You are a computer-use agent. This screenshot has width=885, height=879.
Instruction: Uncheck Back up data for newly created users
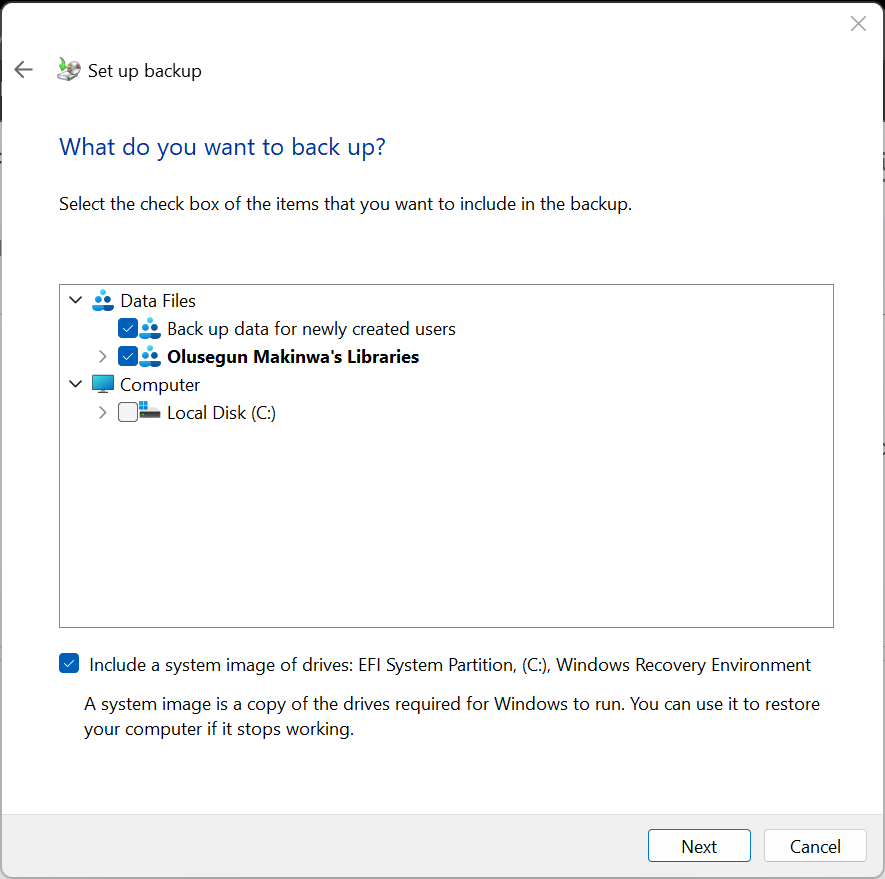click(128, 328)
